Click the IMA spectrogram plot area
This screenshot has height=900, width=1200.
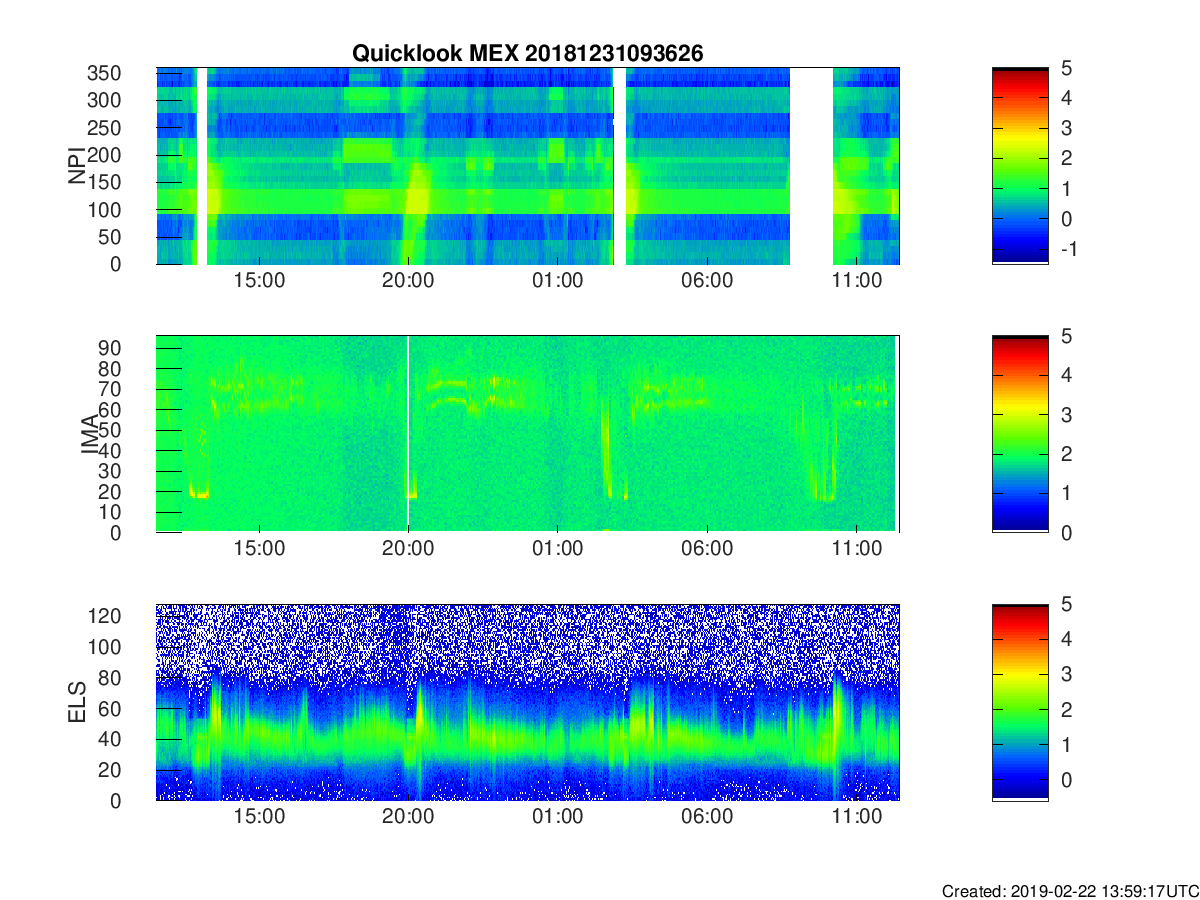tap(527, 434)
